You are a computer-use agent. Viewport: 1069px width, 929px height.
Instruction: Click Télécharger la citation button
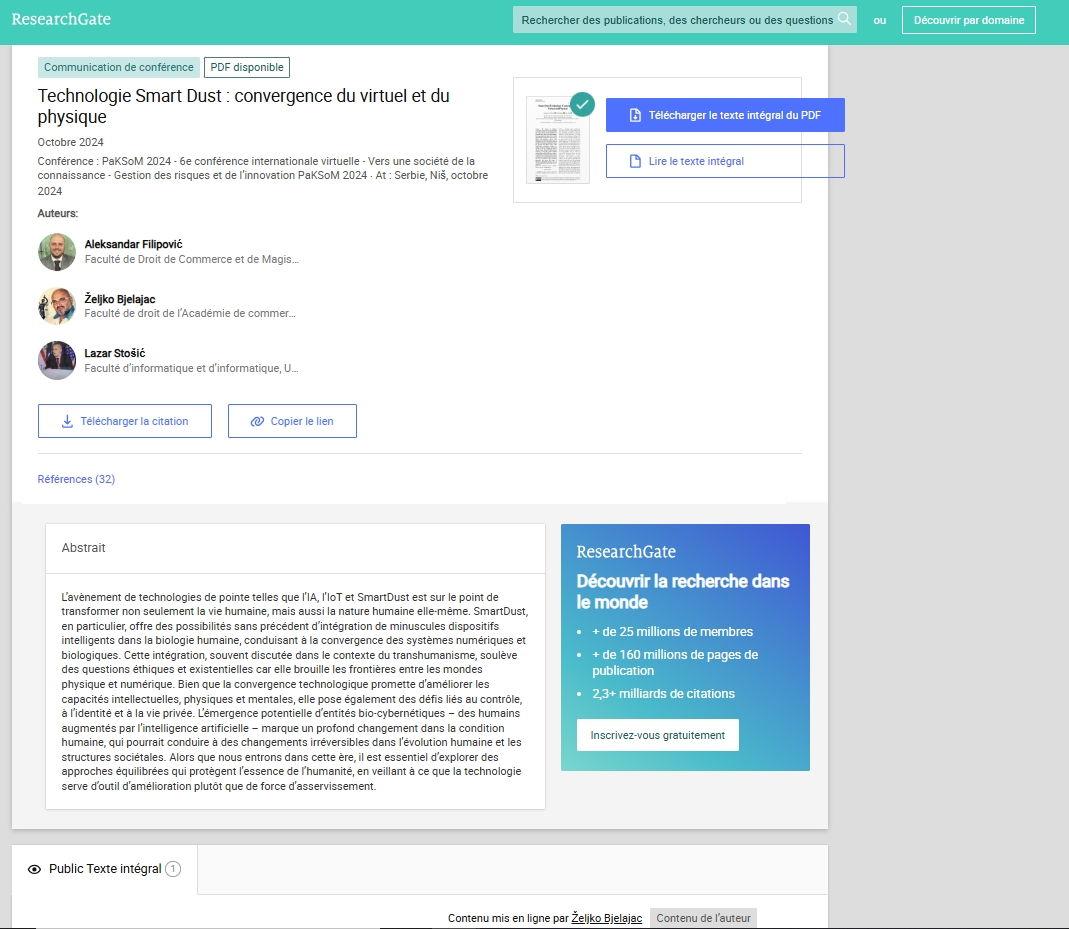click(125, 421)
